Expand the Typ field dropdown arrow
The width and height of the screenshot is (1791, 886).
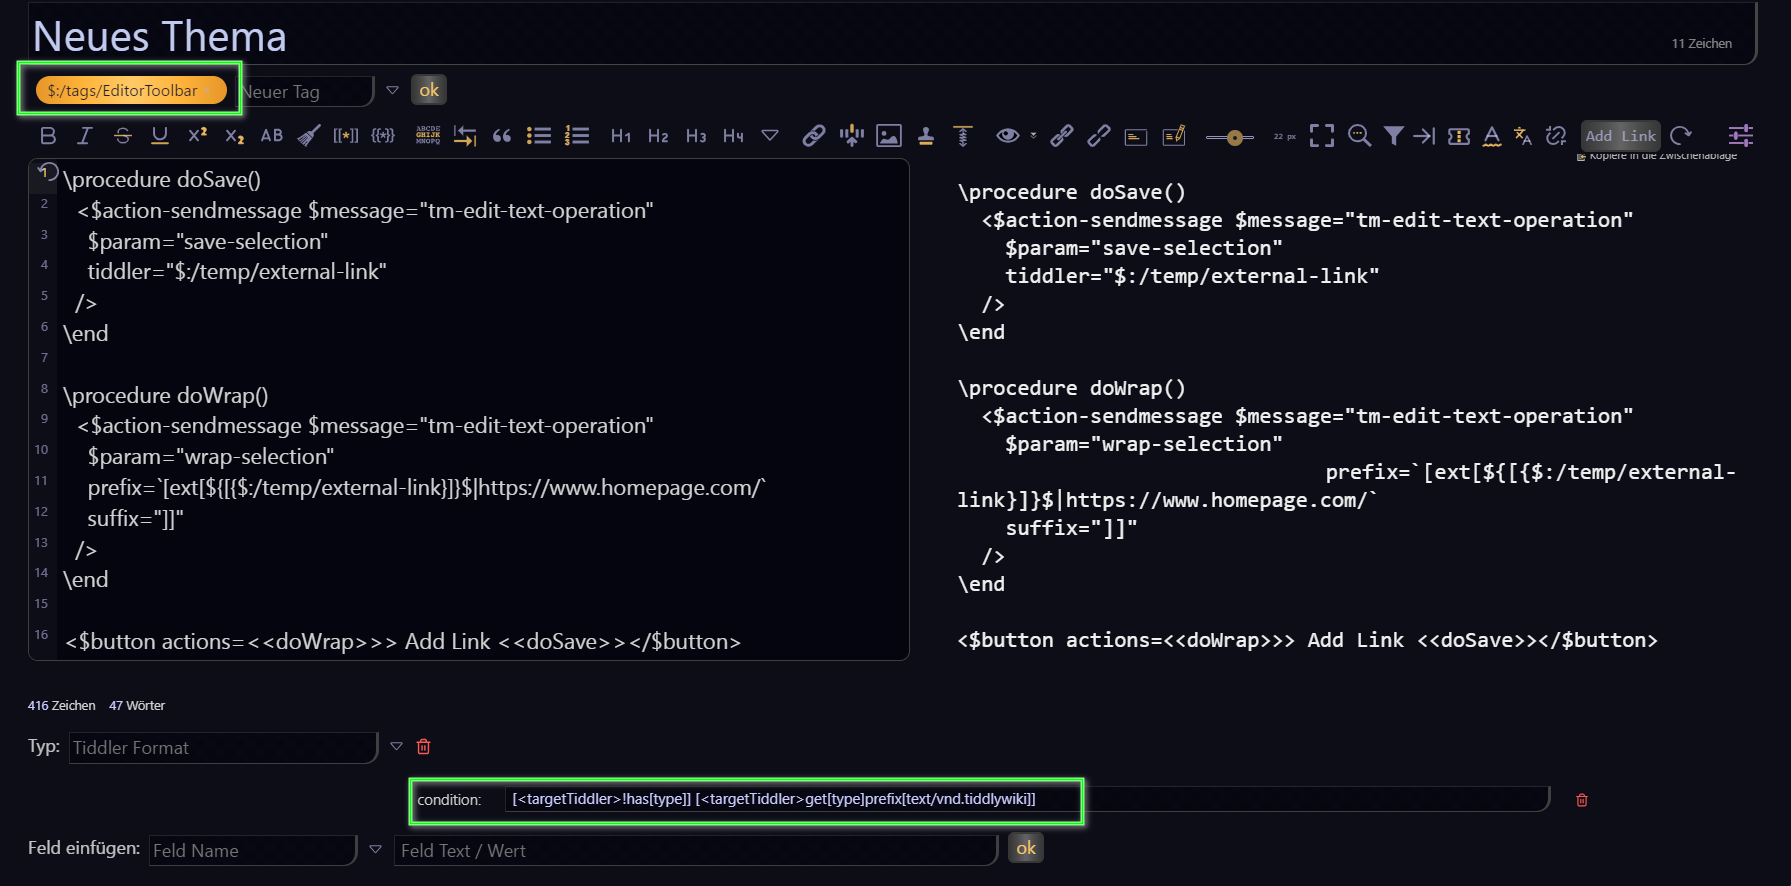tap(397, 746)
